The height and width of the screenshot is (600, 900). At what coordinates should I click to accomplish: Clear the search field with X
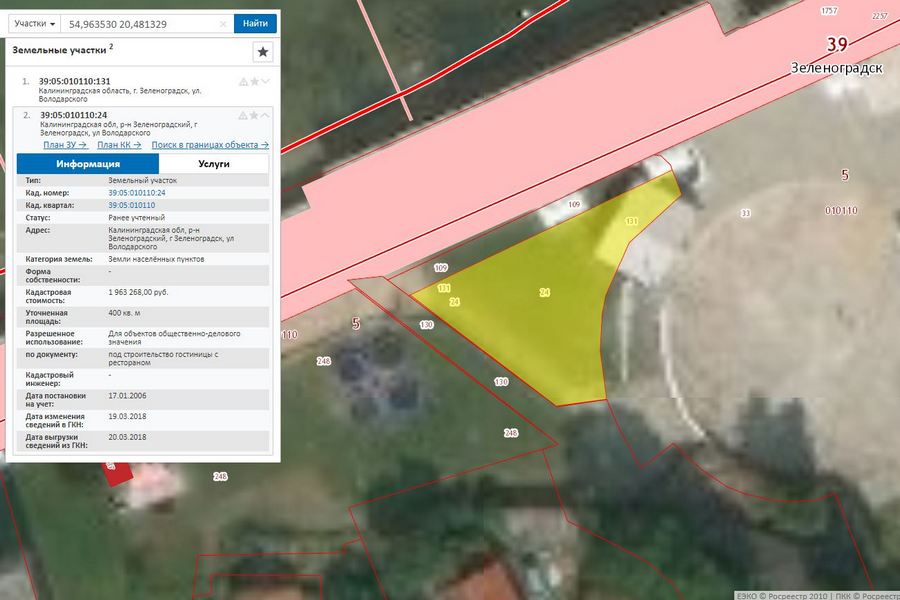223,23
